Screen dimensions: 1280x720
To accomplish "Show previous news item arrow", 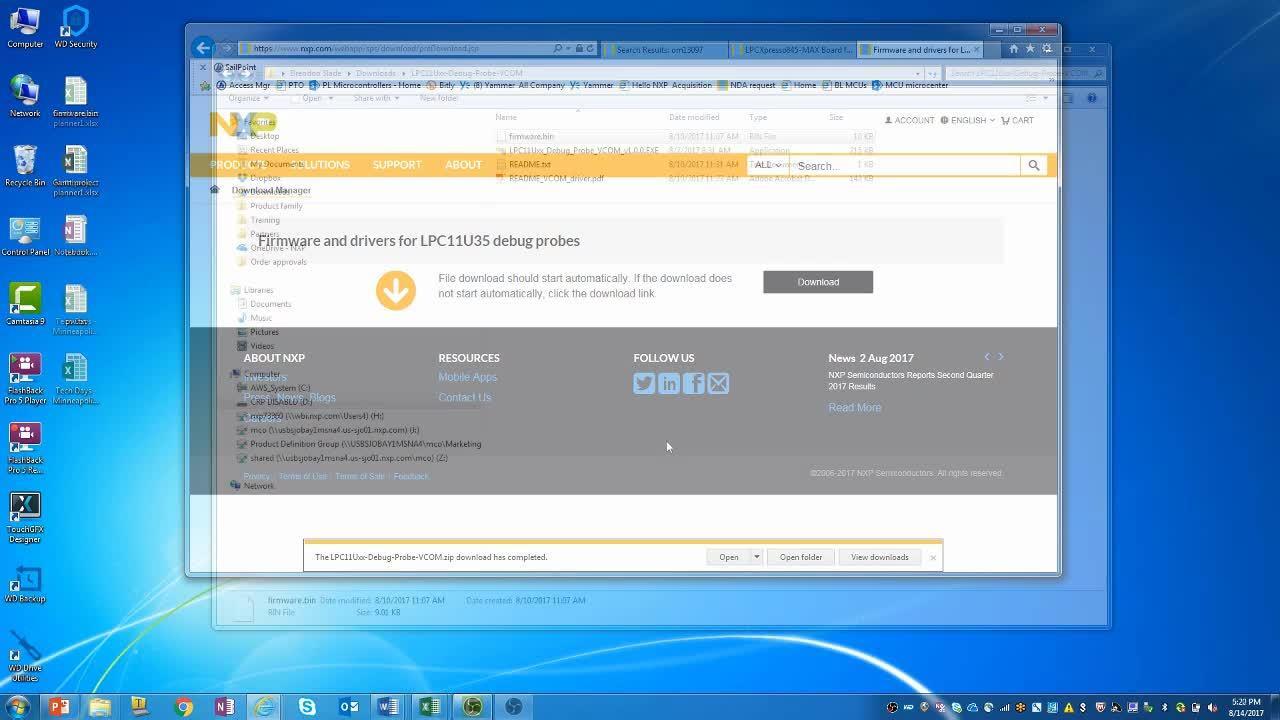I will coord(987,357).
